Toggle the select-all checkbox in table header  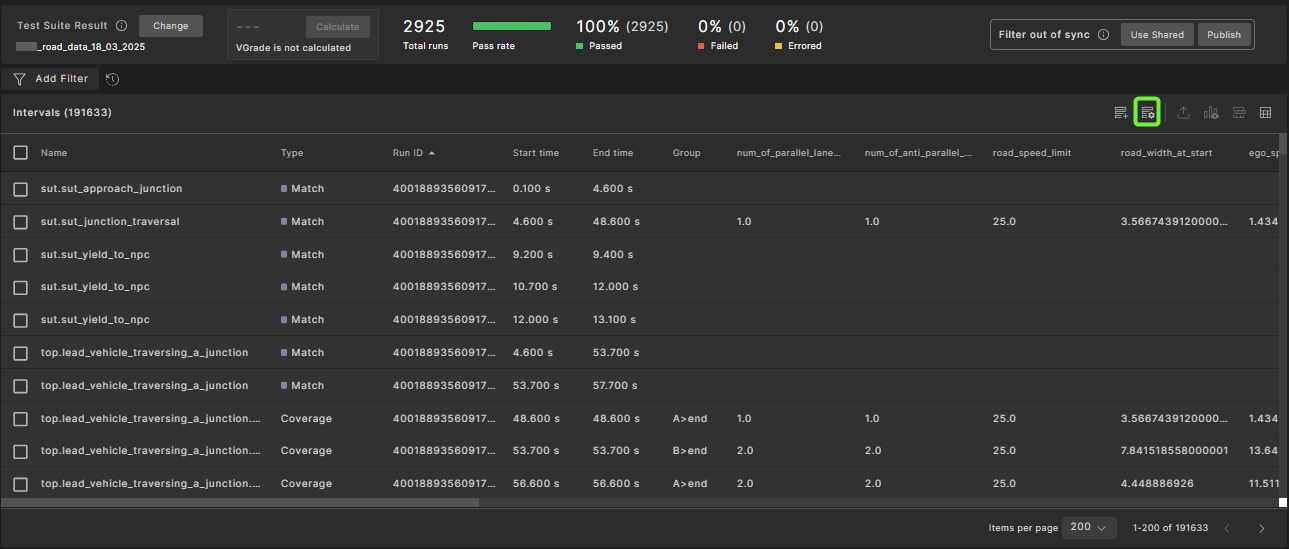point(20,153)
